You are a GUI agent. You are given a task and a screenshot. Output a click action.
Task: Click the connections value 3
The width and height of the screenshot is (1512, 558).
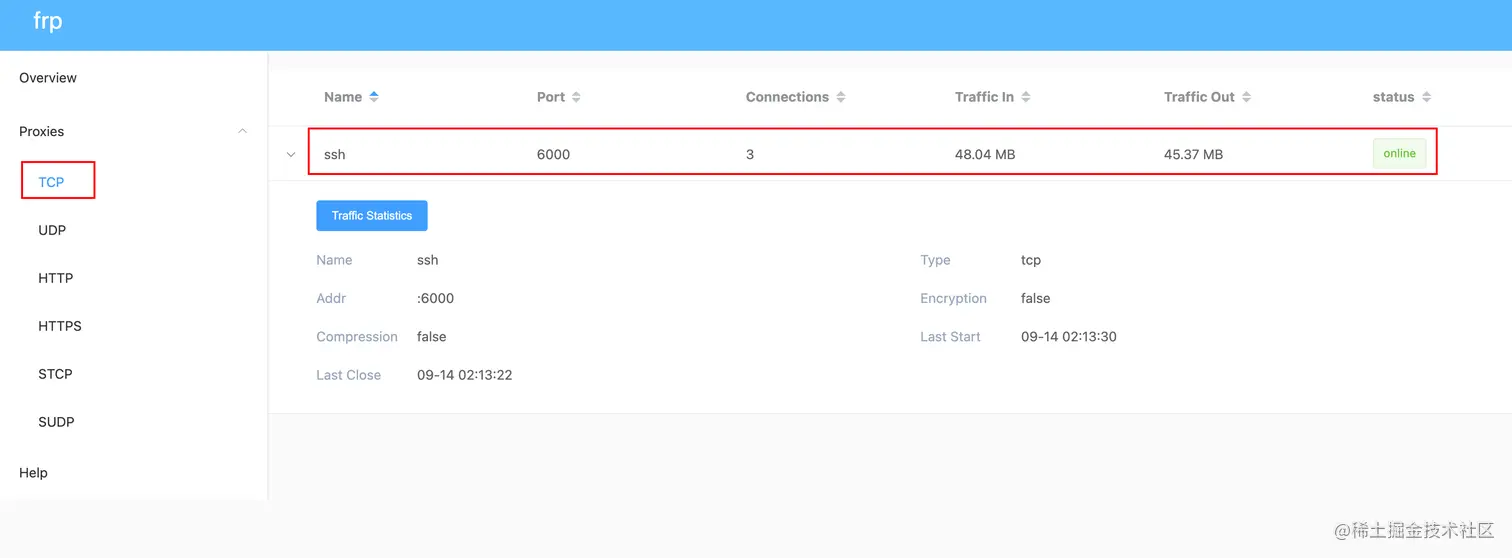[x=750, y=154]
